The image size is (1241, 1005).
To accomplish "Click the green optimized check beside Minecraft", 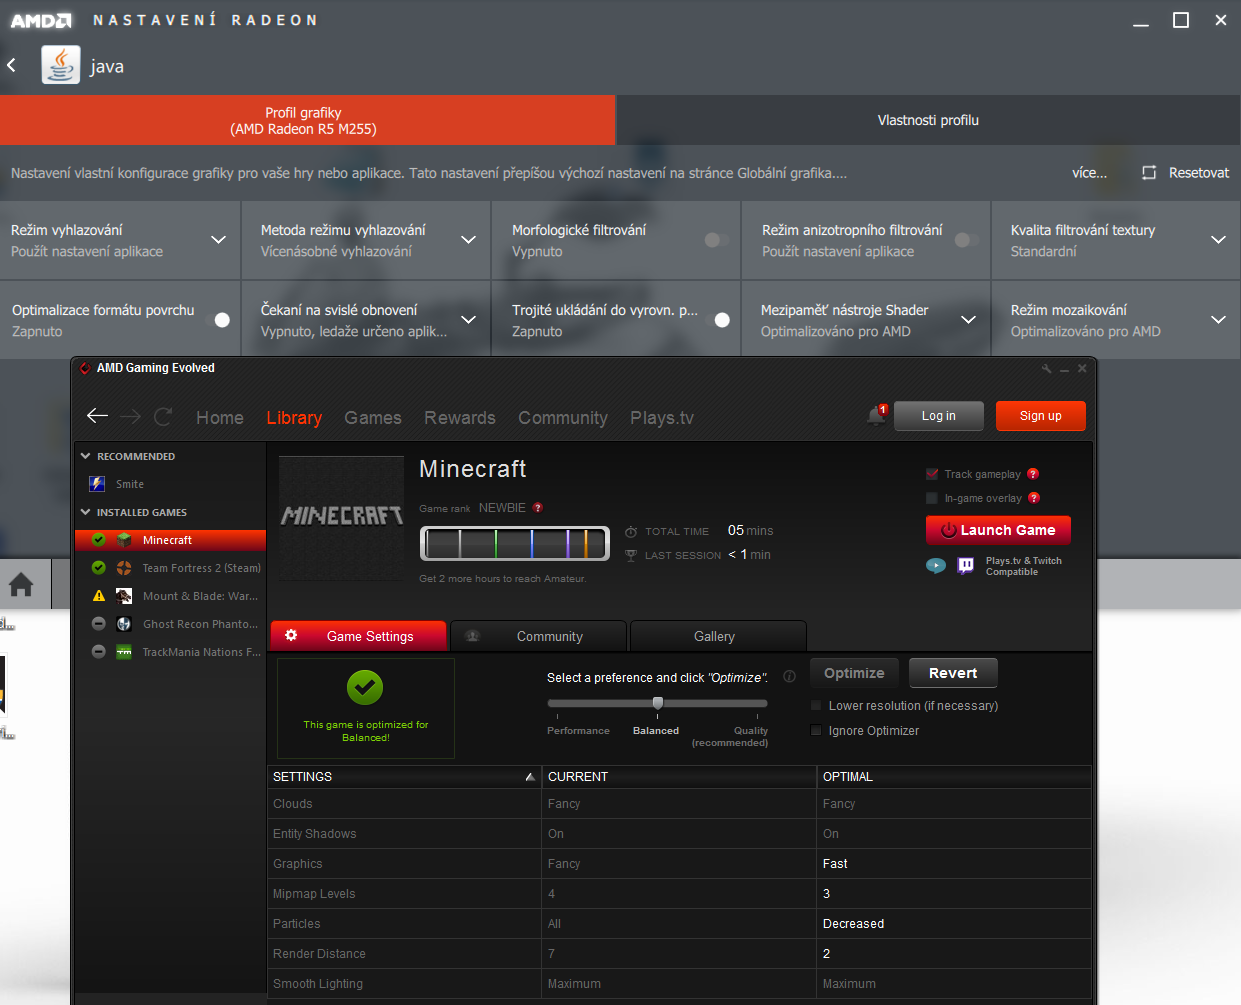I will pyautogui.click(x=98, y=540).
